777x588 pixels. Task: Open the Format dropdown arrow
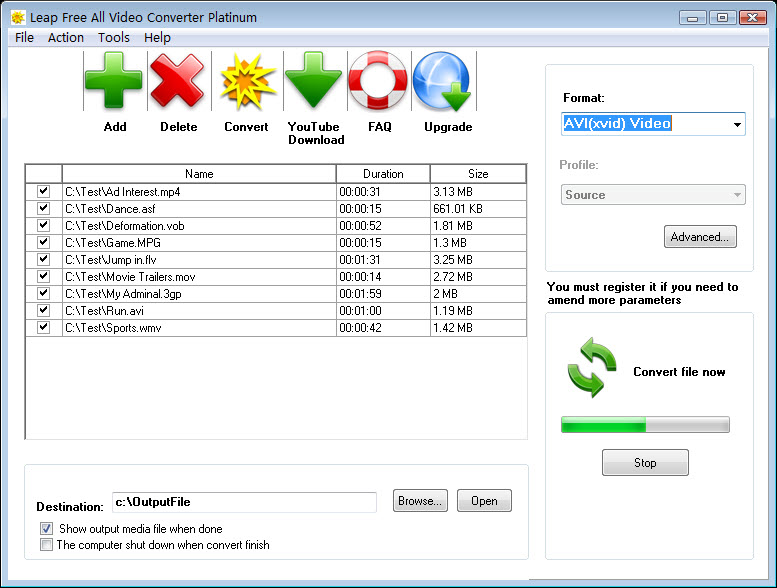(737, 124)
